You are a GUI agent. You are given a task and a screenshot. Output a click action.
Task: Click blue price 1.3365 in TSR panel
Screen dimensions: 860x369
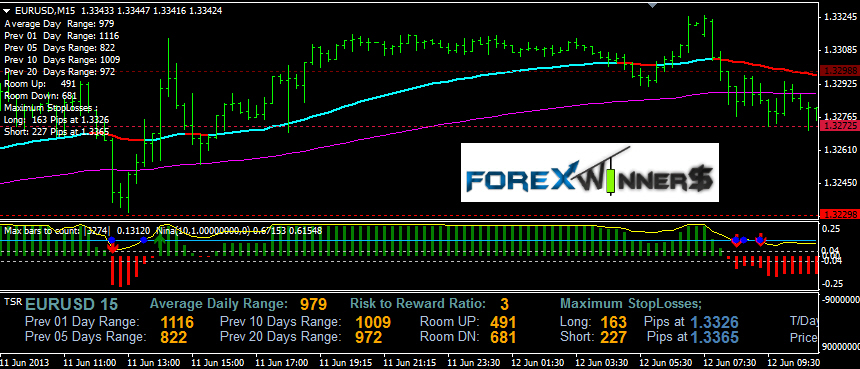[714, 337]
